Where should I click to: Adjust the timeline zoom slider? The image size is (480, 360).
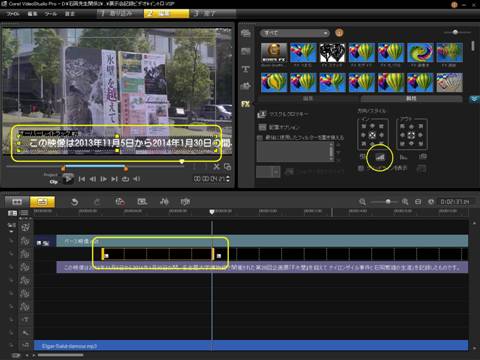388,202
